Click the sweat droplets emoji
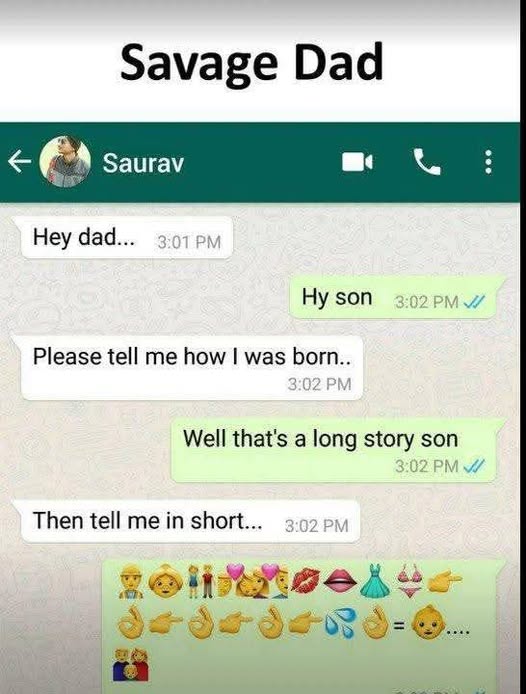526x694 pixels. point(341,621)
